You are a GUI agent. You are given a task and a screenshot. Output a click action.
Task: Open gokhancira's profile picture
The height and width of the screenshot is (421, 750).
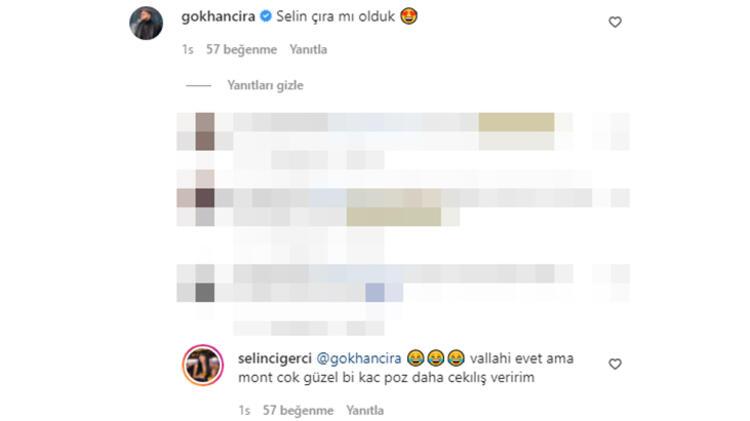click(146, 23)
